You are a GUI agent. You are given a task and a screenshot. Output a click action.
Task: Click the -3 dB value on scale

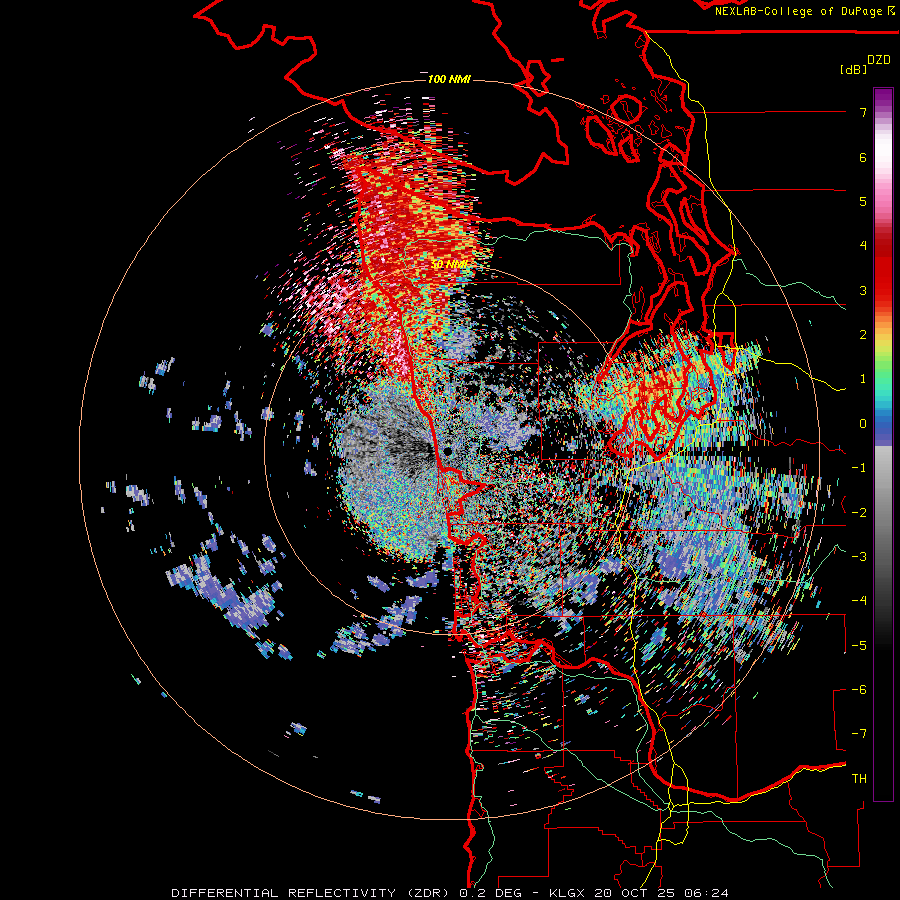[x=859, y=556]
